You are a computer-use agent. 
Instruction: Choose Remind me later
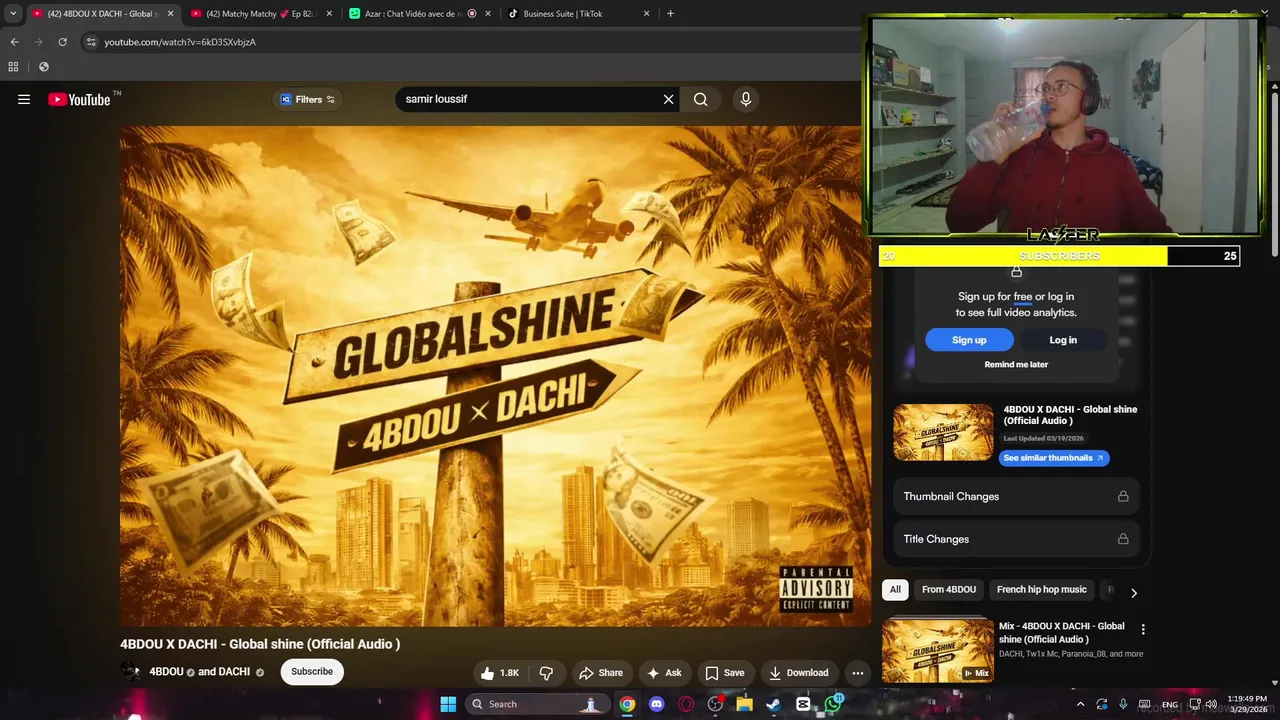[x=1016, y=364]
